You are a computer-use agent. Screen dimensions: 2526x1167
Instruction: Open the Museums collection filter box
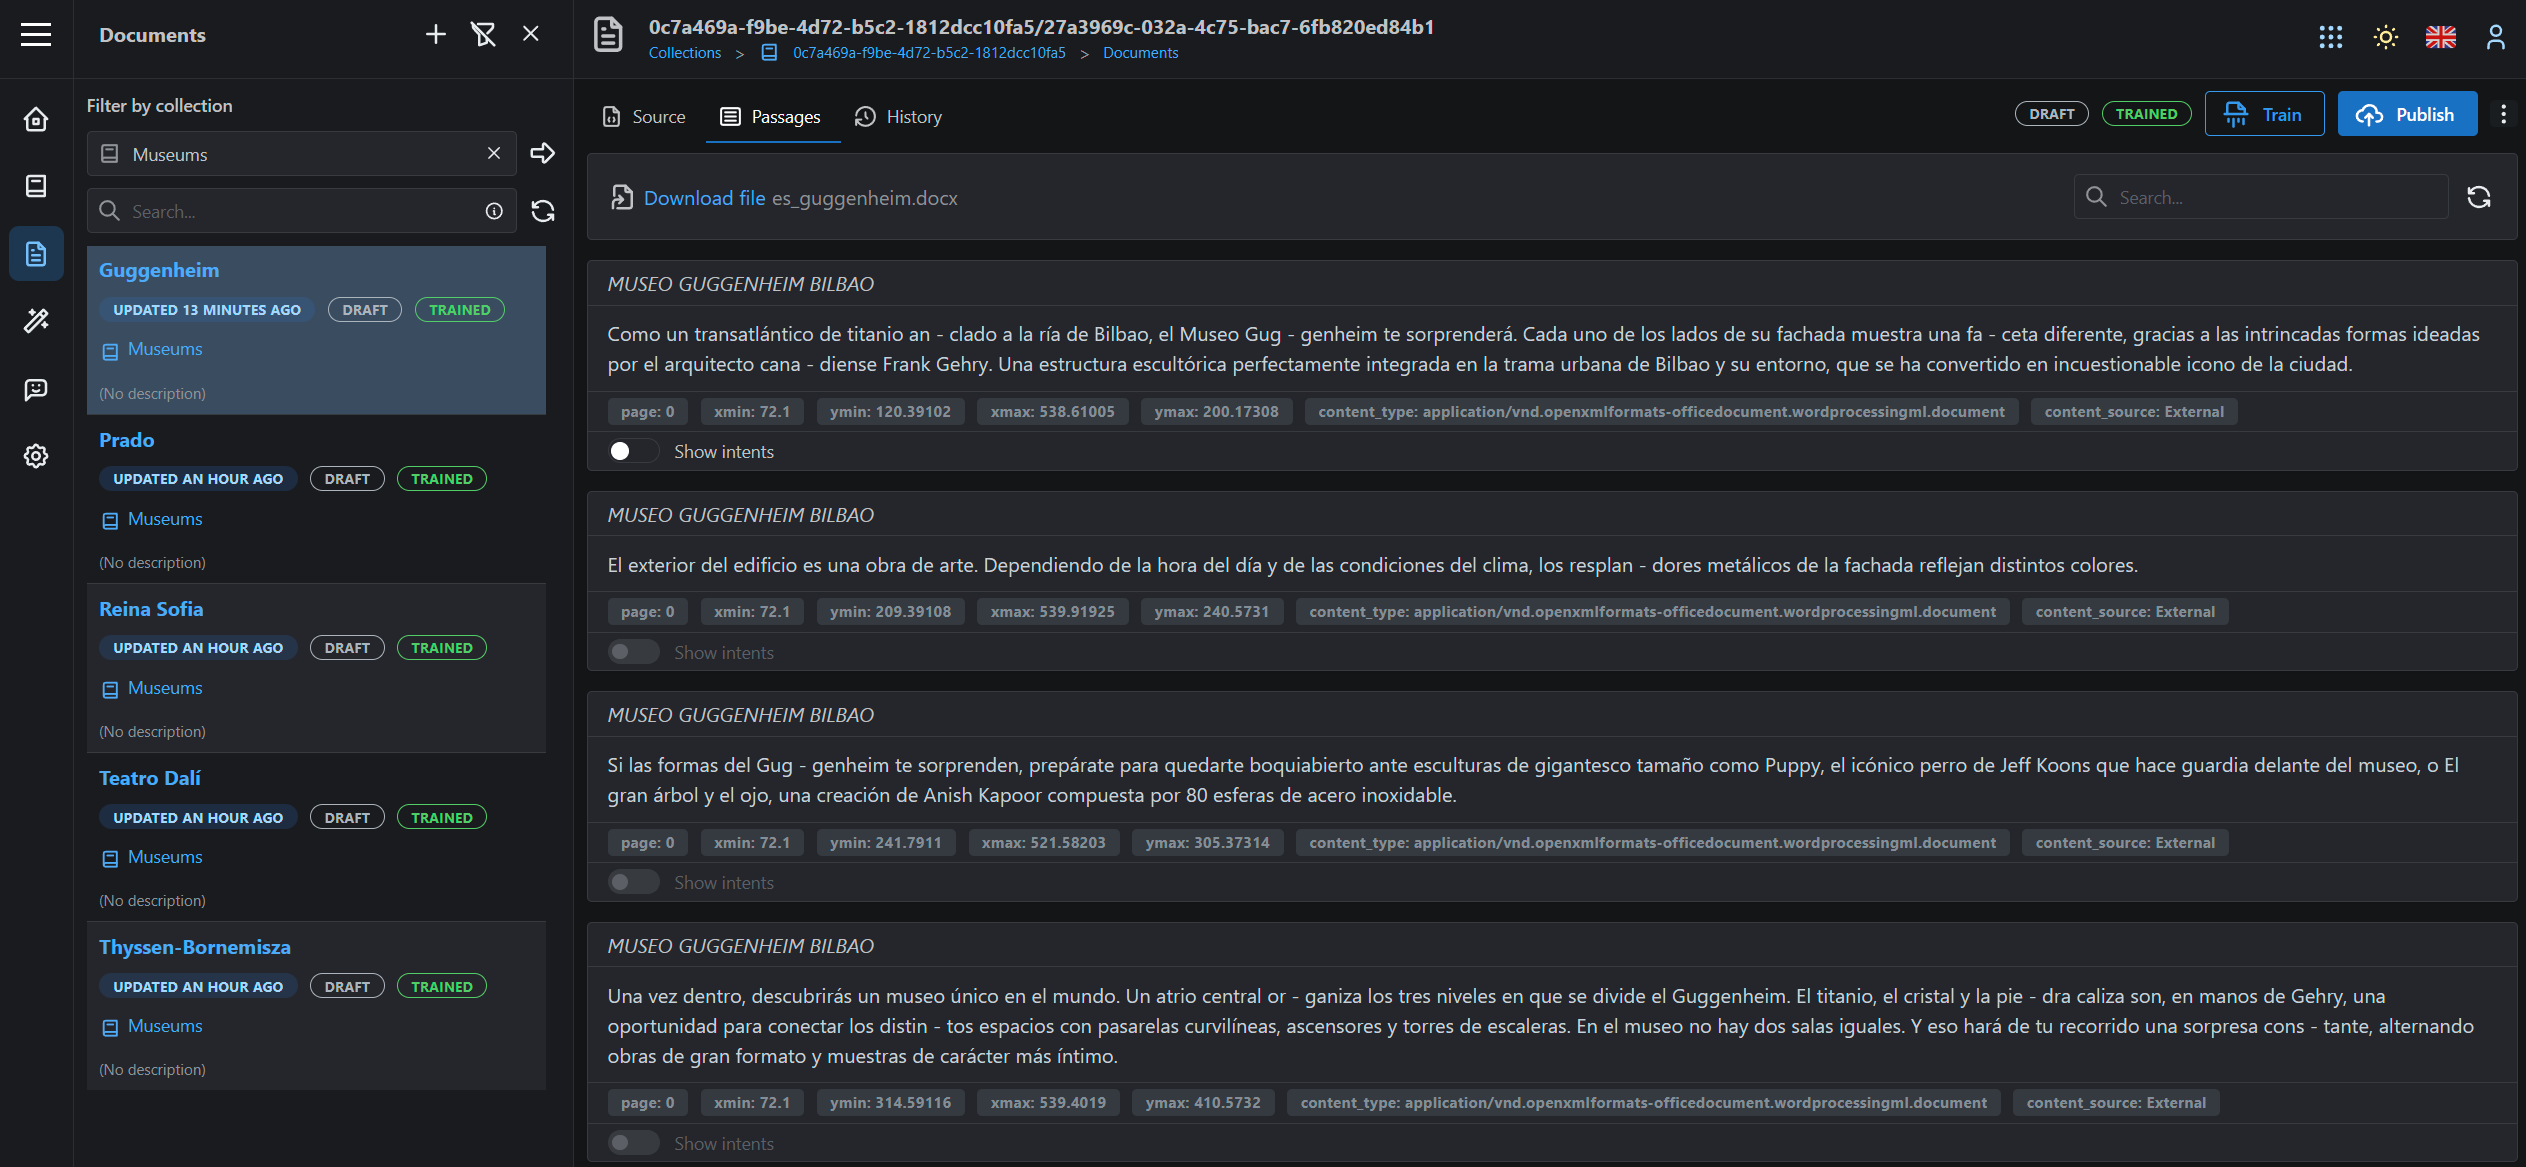pos(302,154)
